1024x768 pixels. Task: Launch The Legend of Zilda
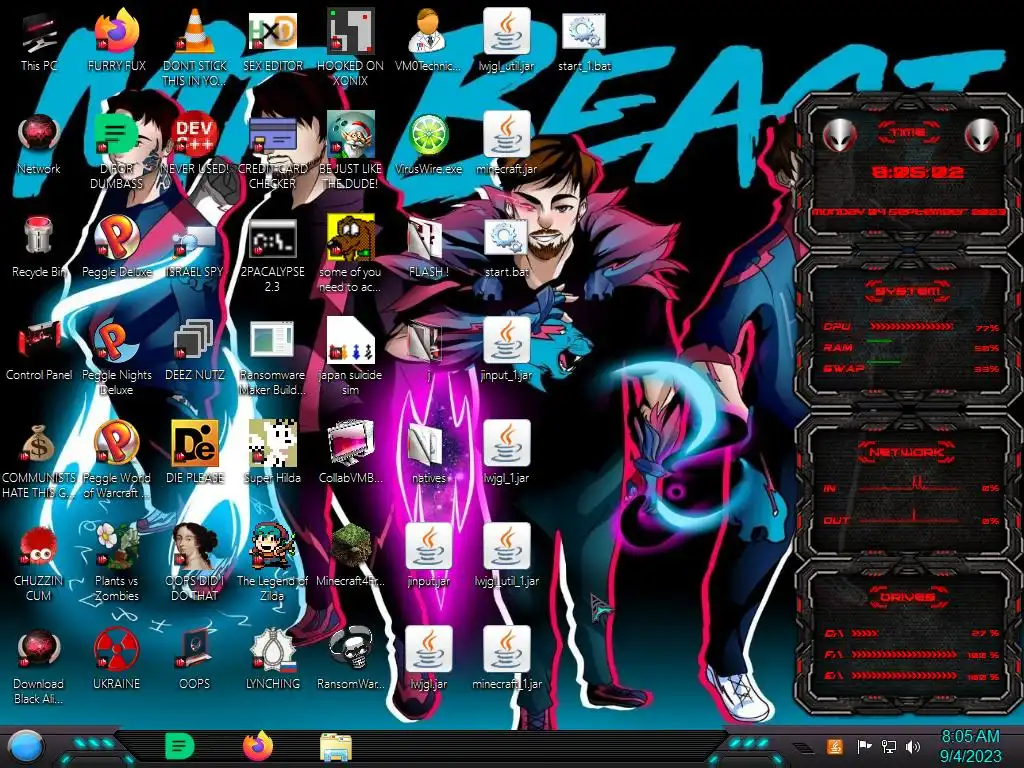coord(272,563)
